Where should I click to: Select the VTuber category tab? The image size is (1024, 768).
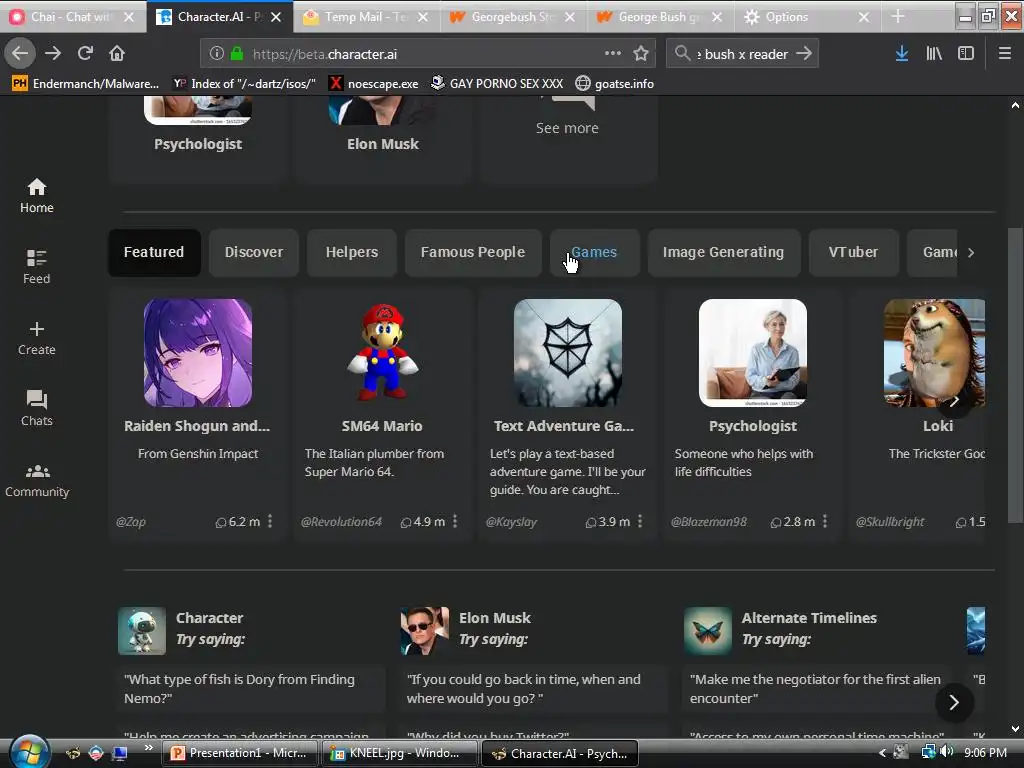(854, 252)
